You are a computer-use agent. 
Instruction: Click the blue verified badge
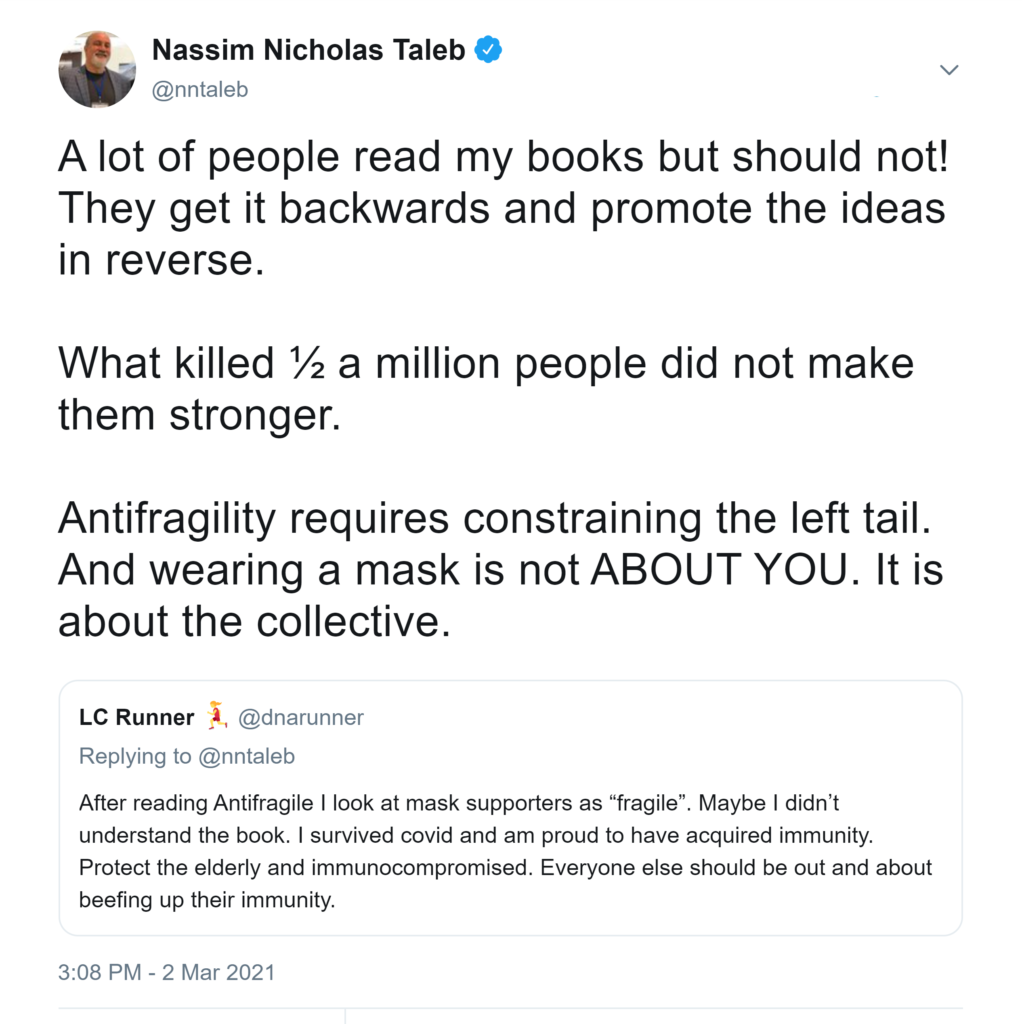point(487,50)
